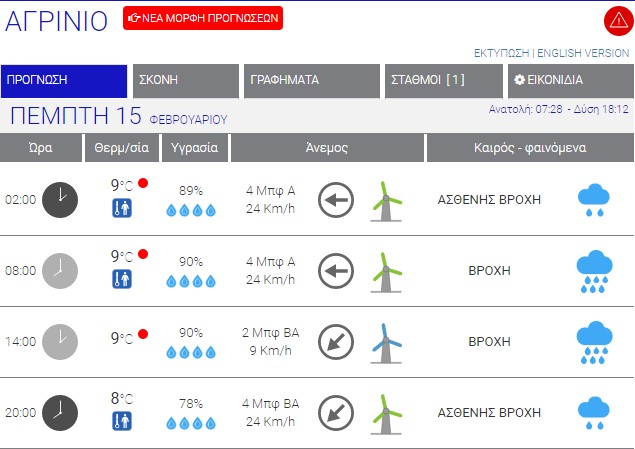Click the red warning triangle alert icon

click(616, 20)
